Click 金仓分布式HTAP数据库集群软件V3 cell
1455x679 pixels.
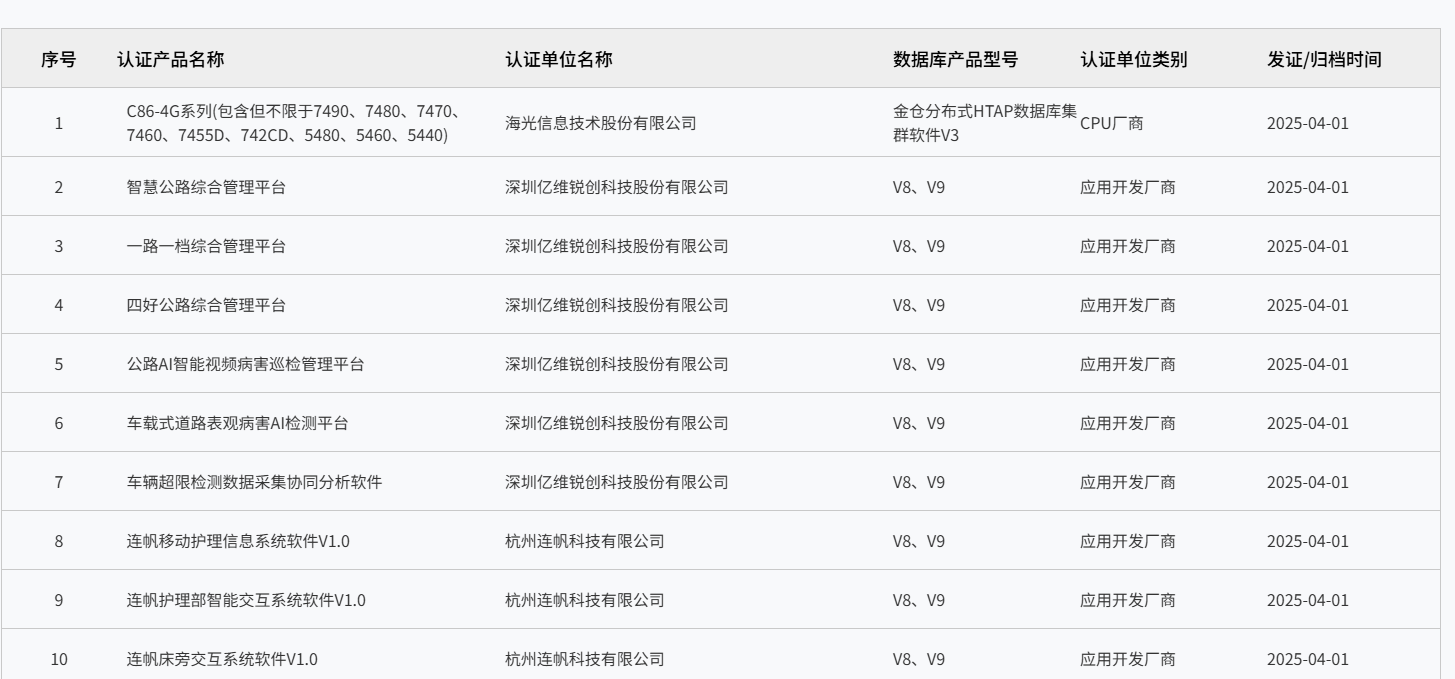point(985,123)
